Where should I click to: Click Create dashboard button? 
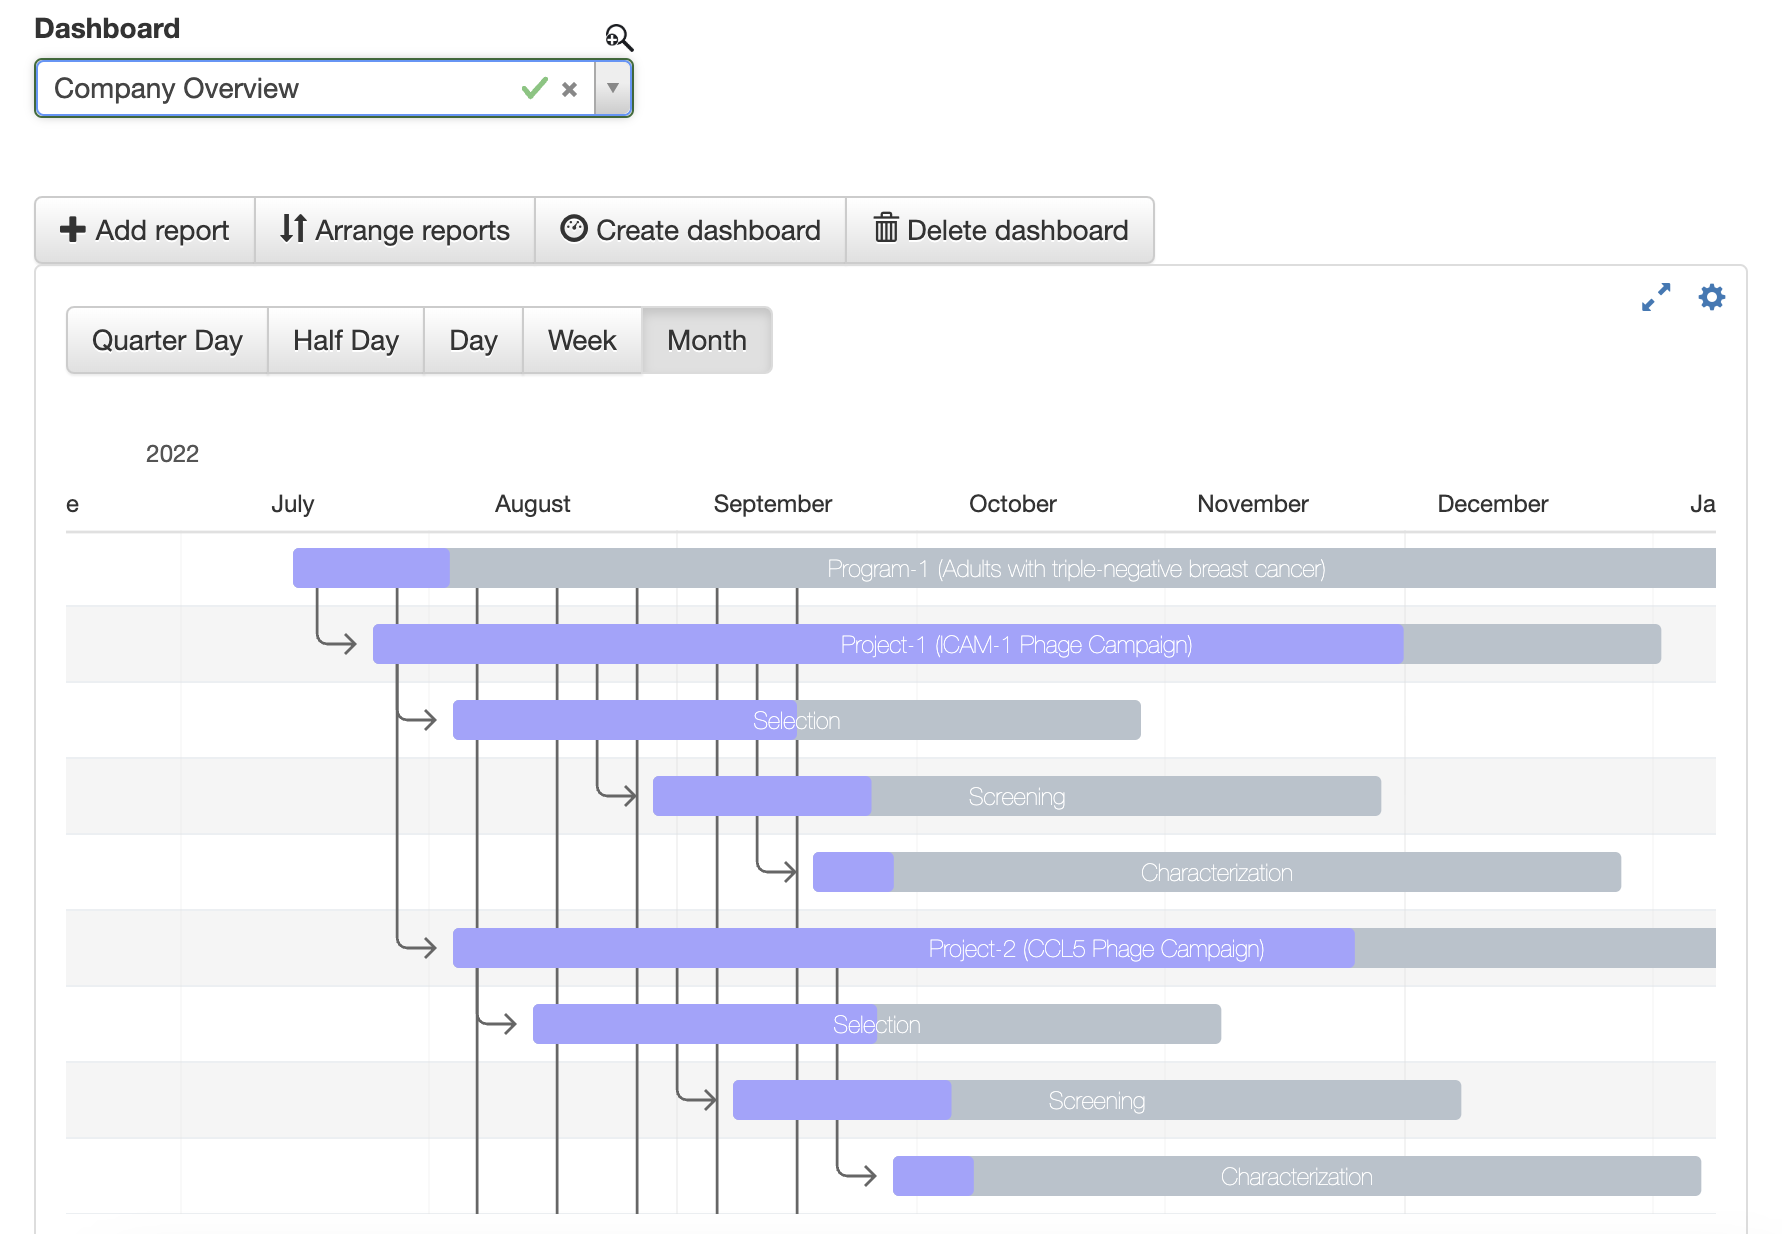(690, 230)
